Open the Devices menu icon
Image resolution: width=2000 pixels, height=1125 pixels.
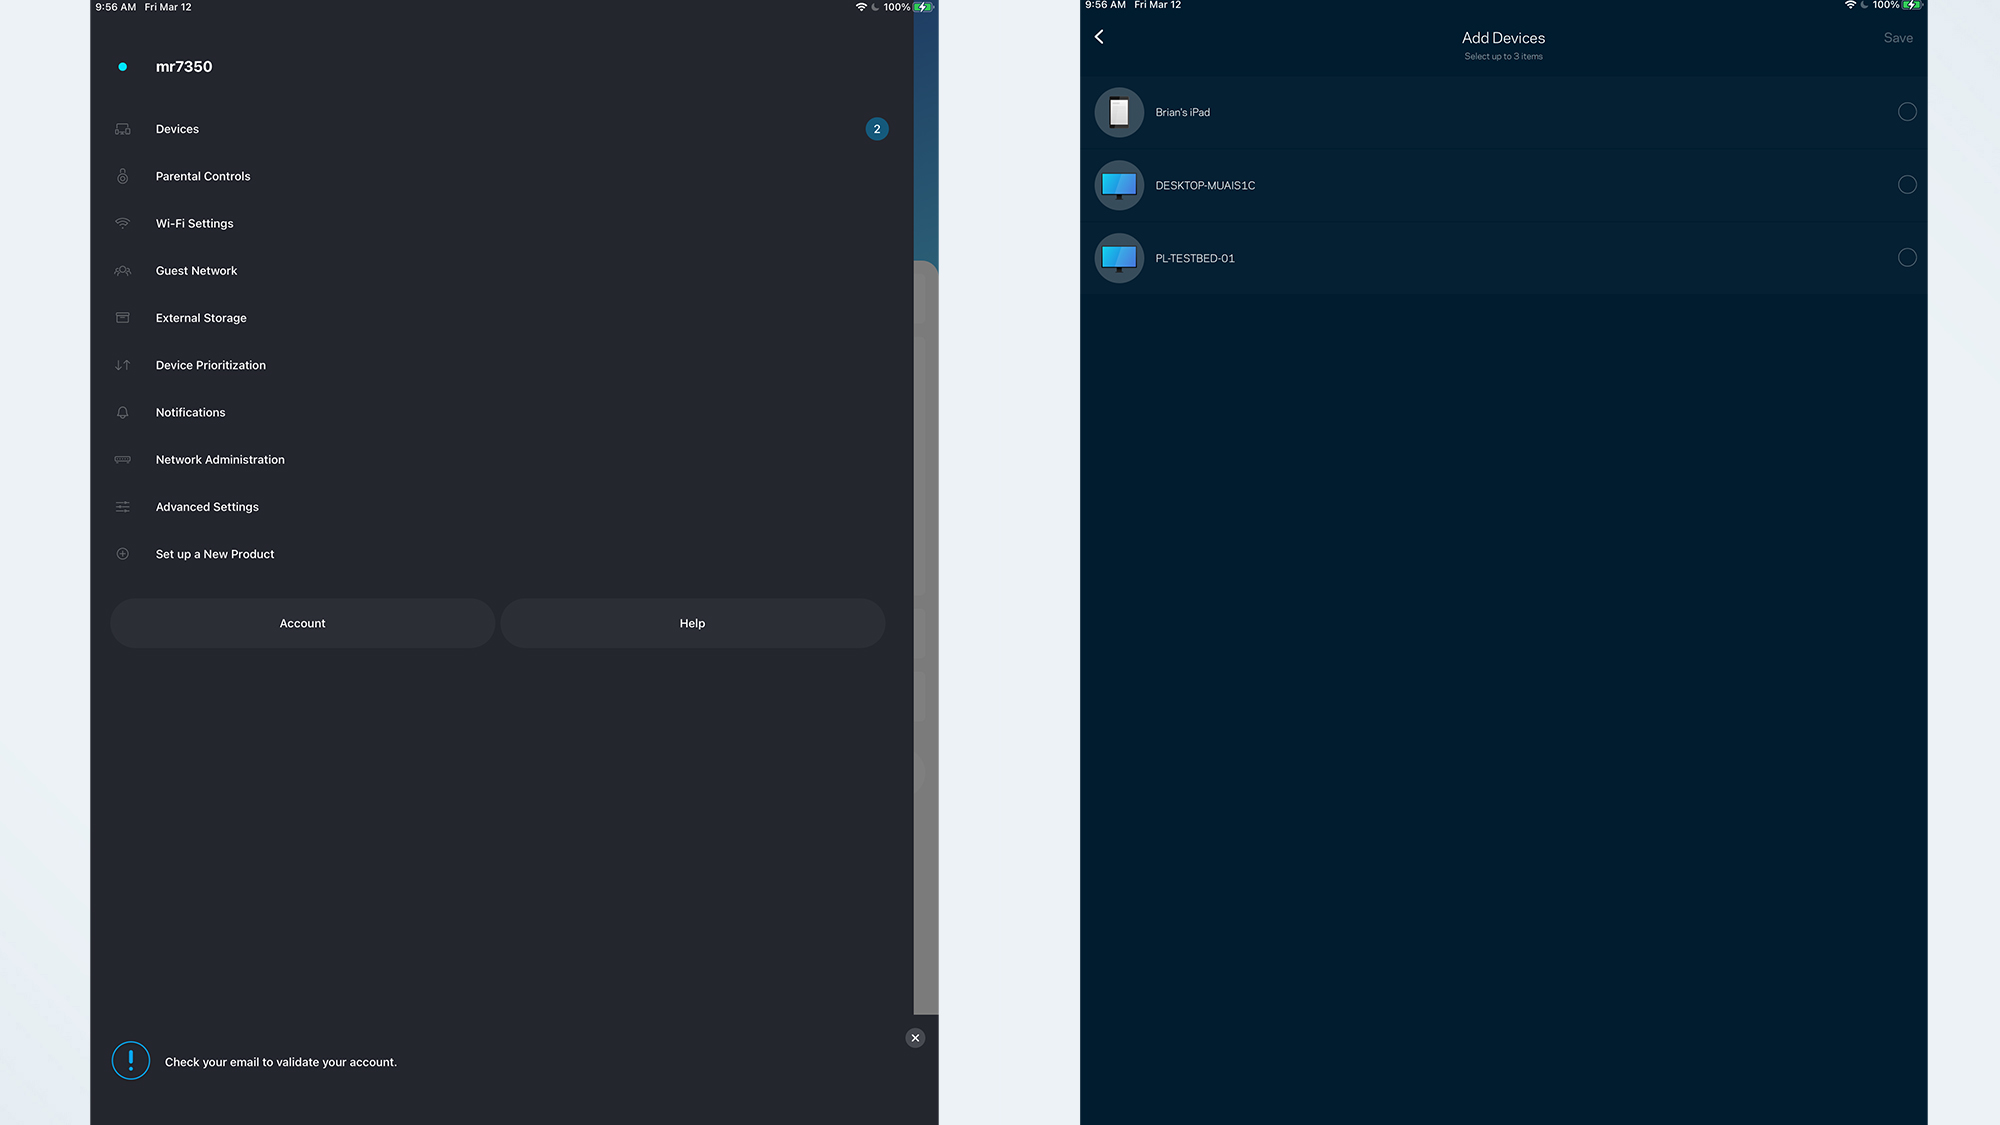click(122, 129)
